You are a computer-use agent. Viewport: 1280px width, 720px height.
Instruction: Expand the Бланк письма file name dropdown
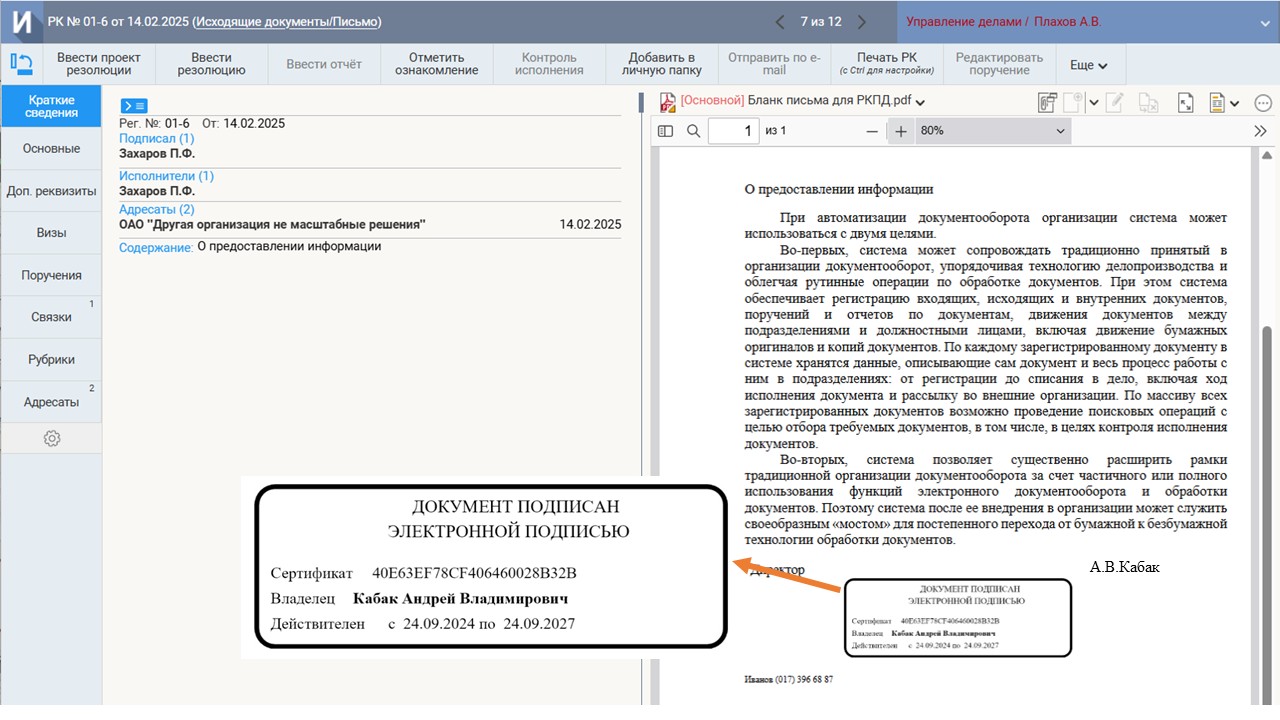click(x=920, y=102)
